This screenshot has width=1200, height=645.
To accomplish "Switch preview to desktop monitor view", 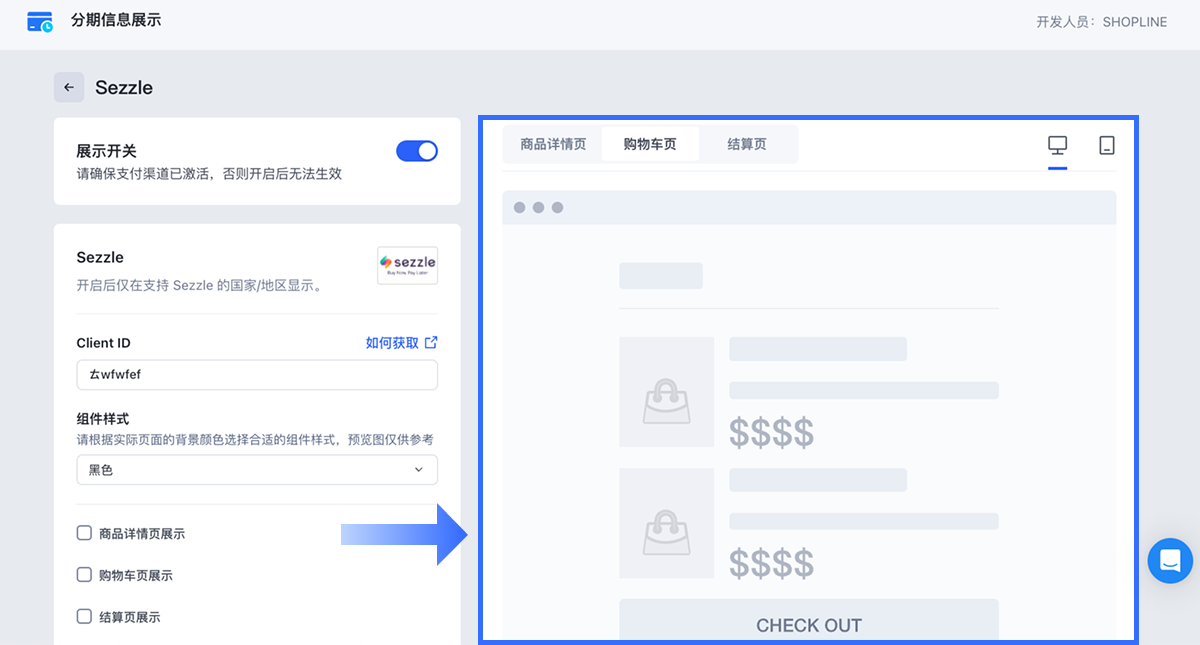I will pyautogui.click(x=1058, y=145).
